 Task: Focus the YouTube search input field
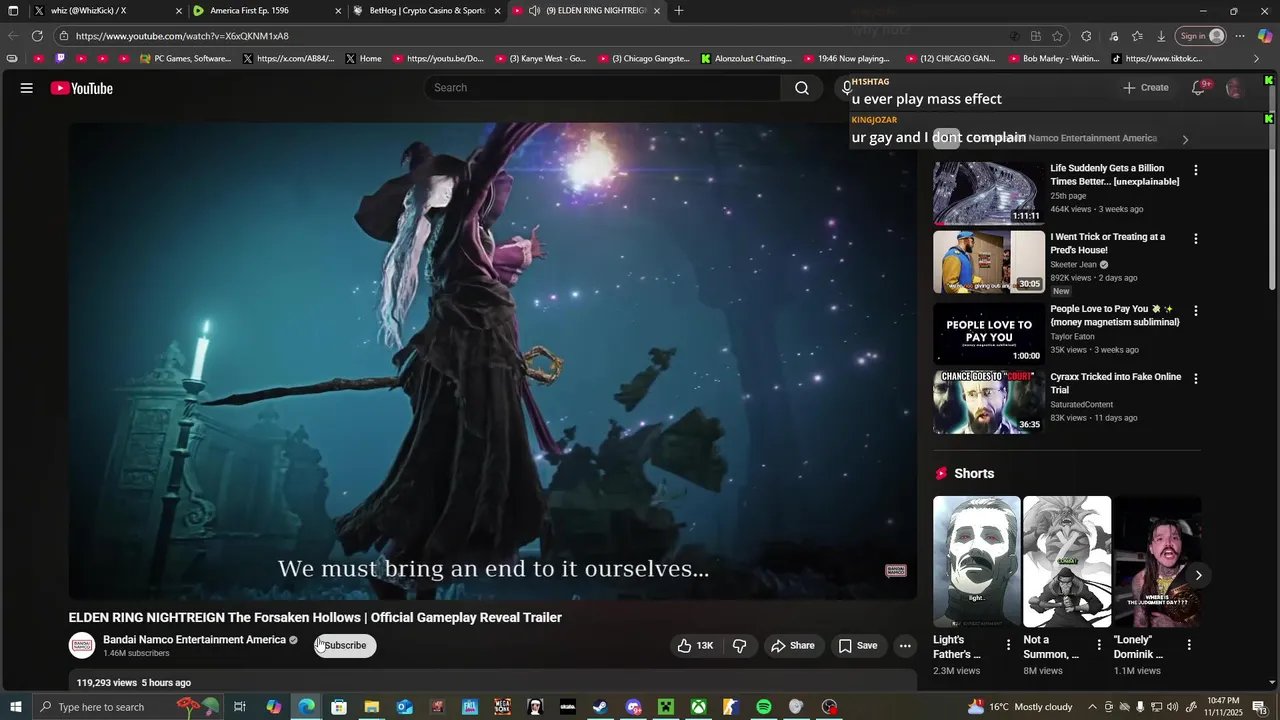(603, 88)
